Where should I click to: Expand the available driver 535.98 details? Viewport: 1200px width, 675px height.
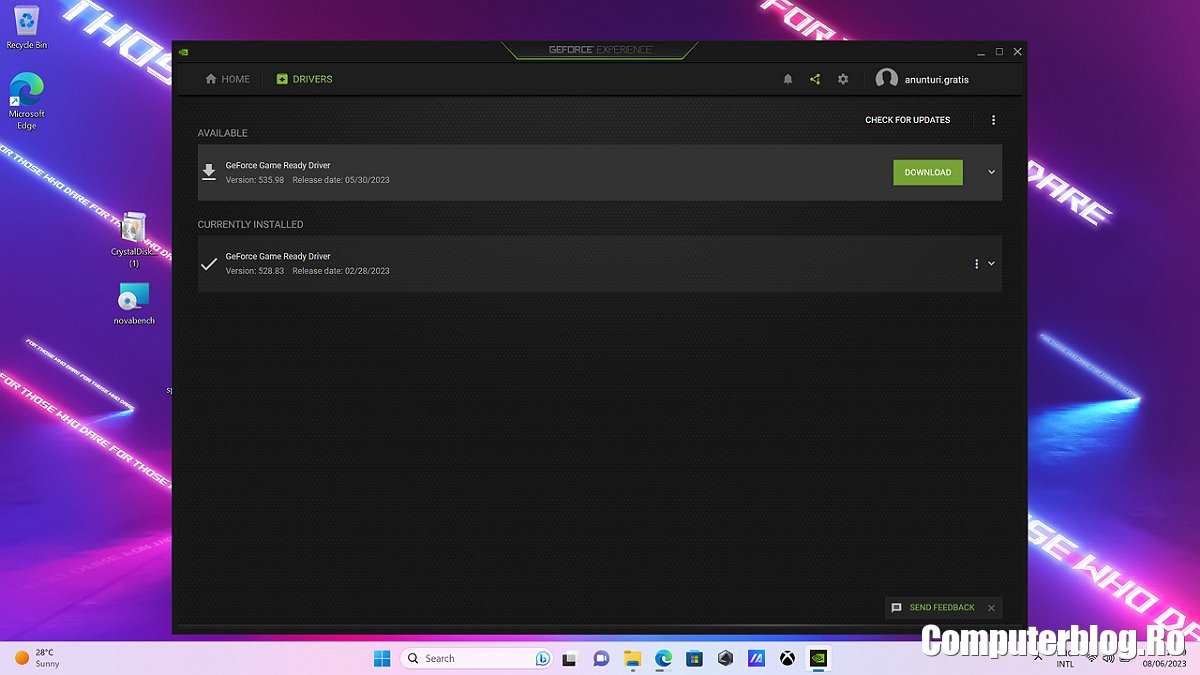coord(991,172)
